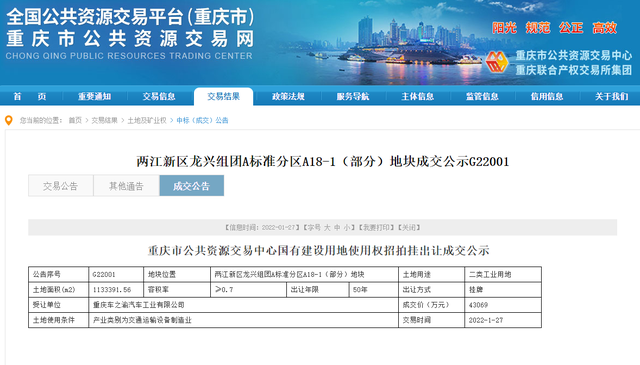Click the 重庆市公共资源交易中心 header text
This screenshot has height=365, width=640.
tap(573, 55)
